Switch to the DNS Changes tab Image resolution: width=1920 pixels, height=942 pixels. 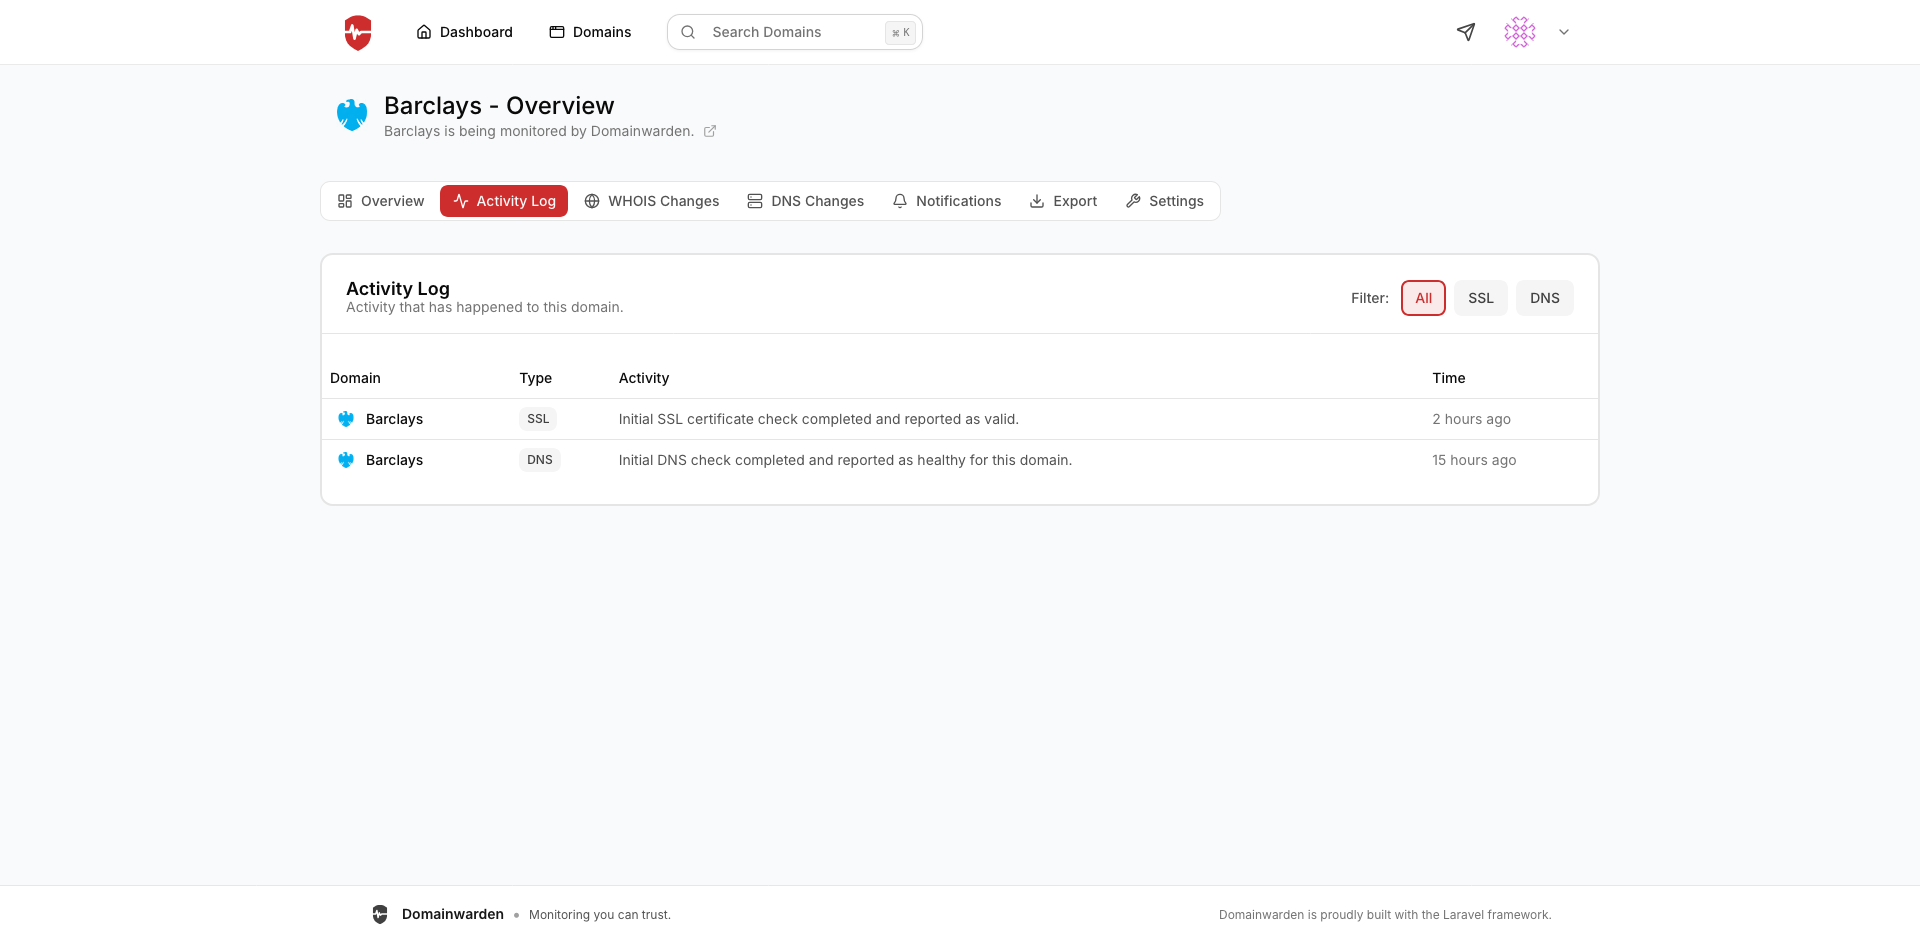click(806, 201)
